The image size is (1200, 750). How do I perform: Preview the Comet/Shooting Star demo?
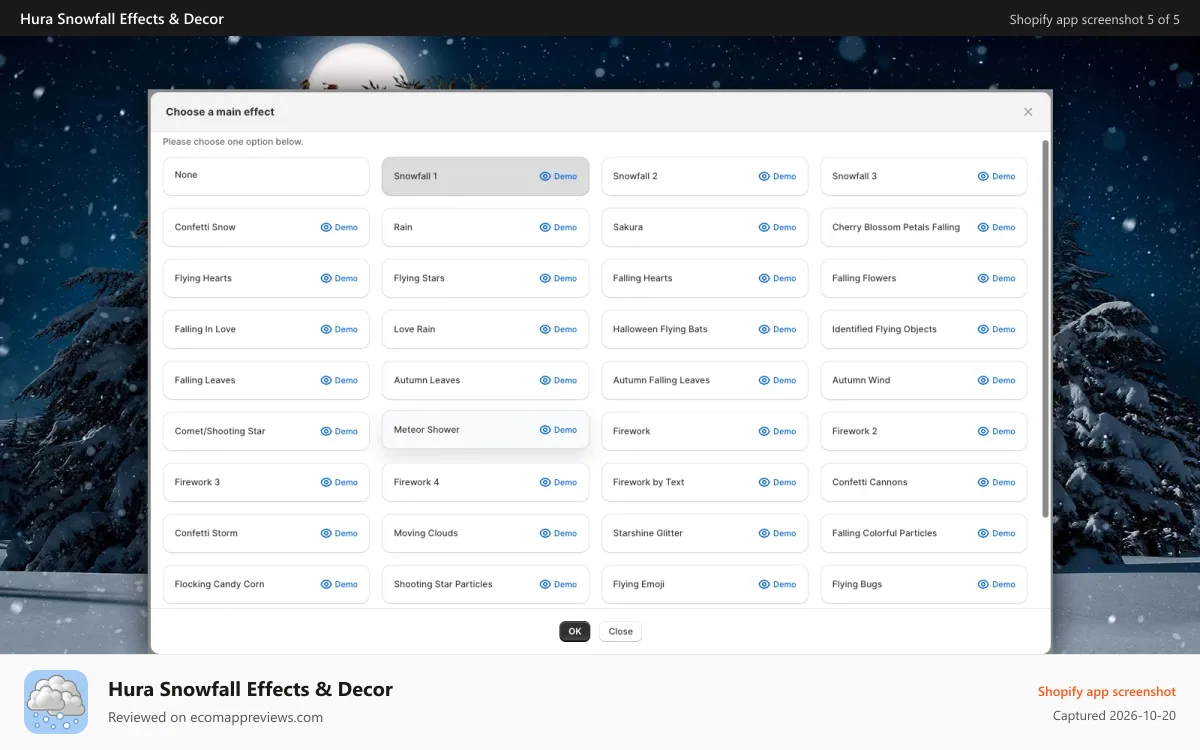[x=339, y=431]
